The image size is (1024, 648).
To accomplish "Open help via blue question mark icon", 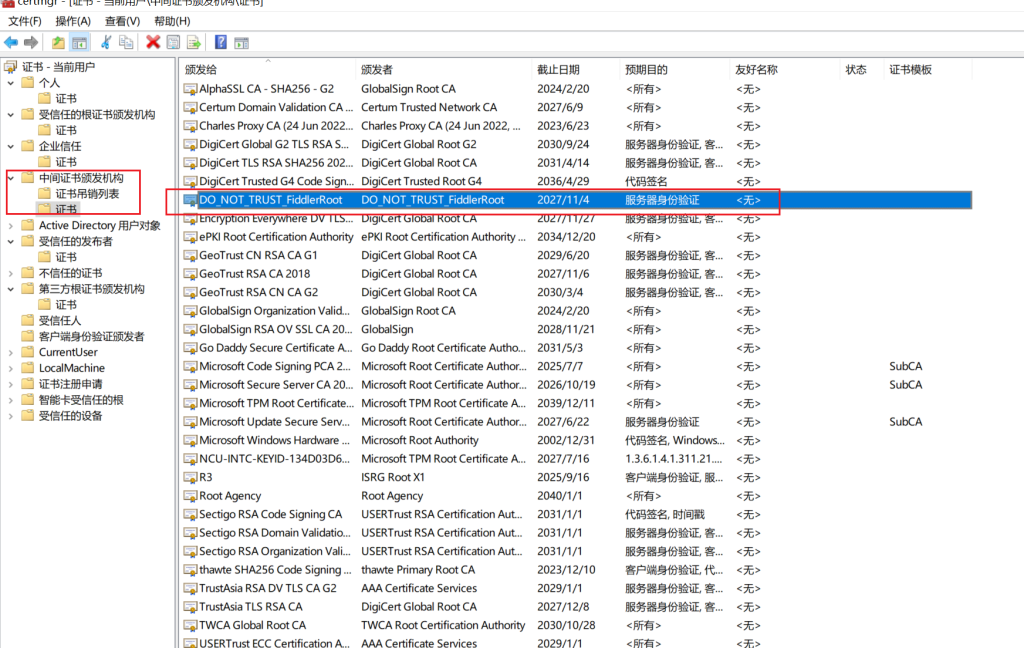I will [221, 43].
